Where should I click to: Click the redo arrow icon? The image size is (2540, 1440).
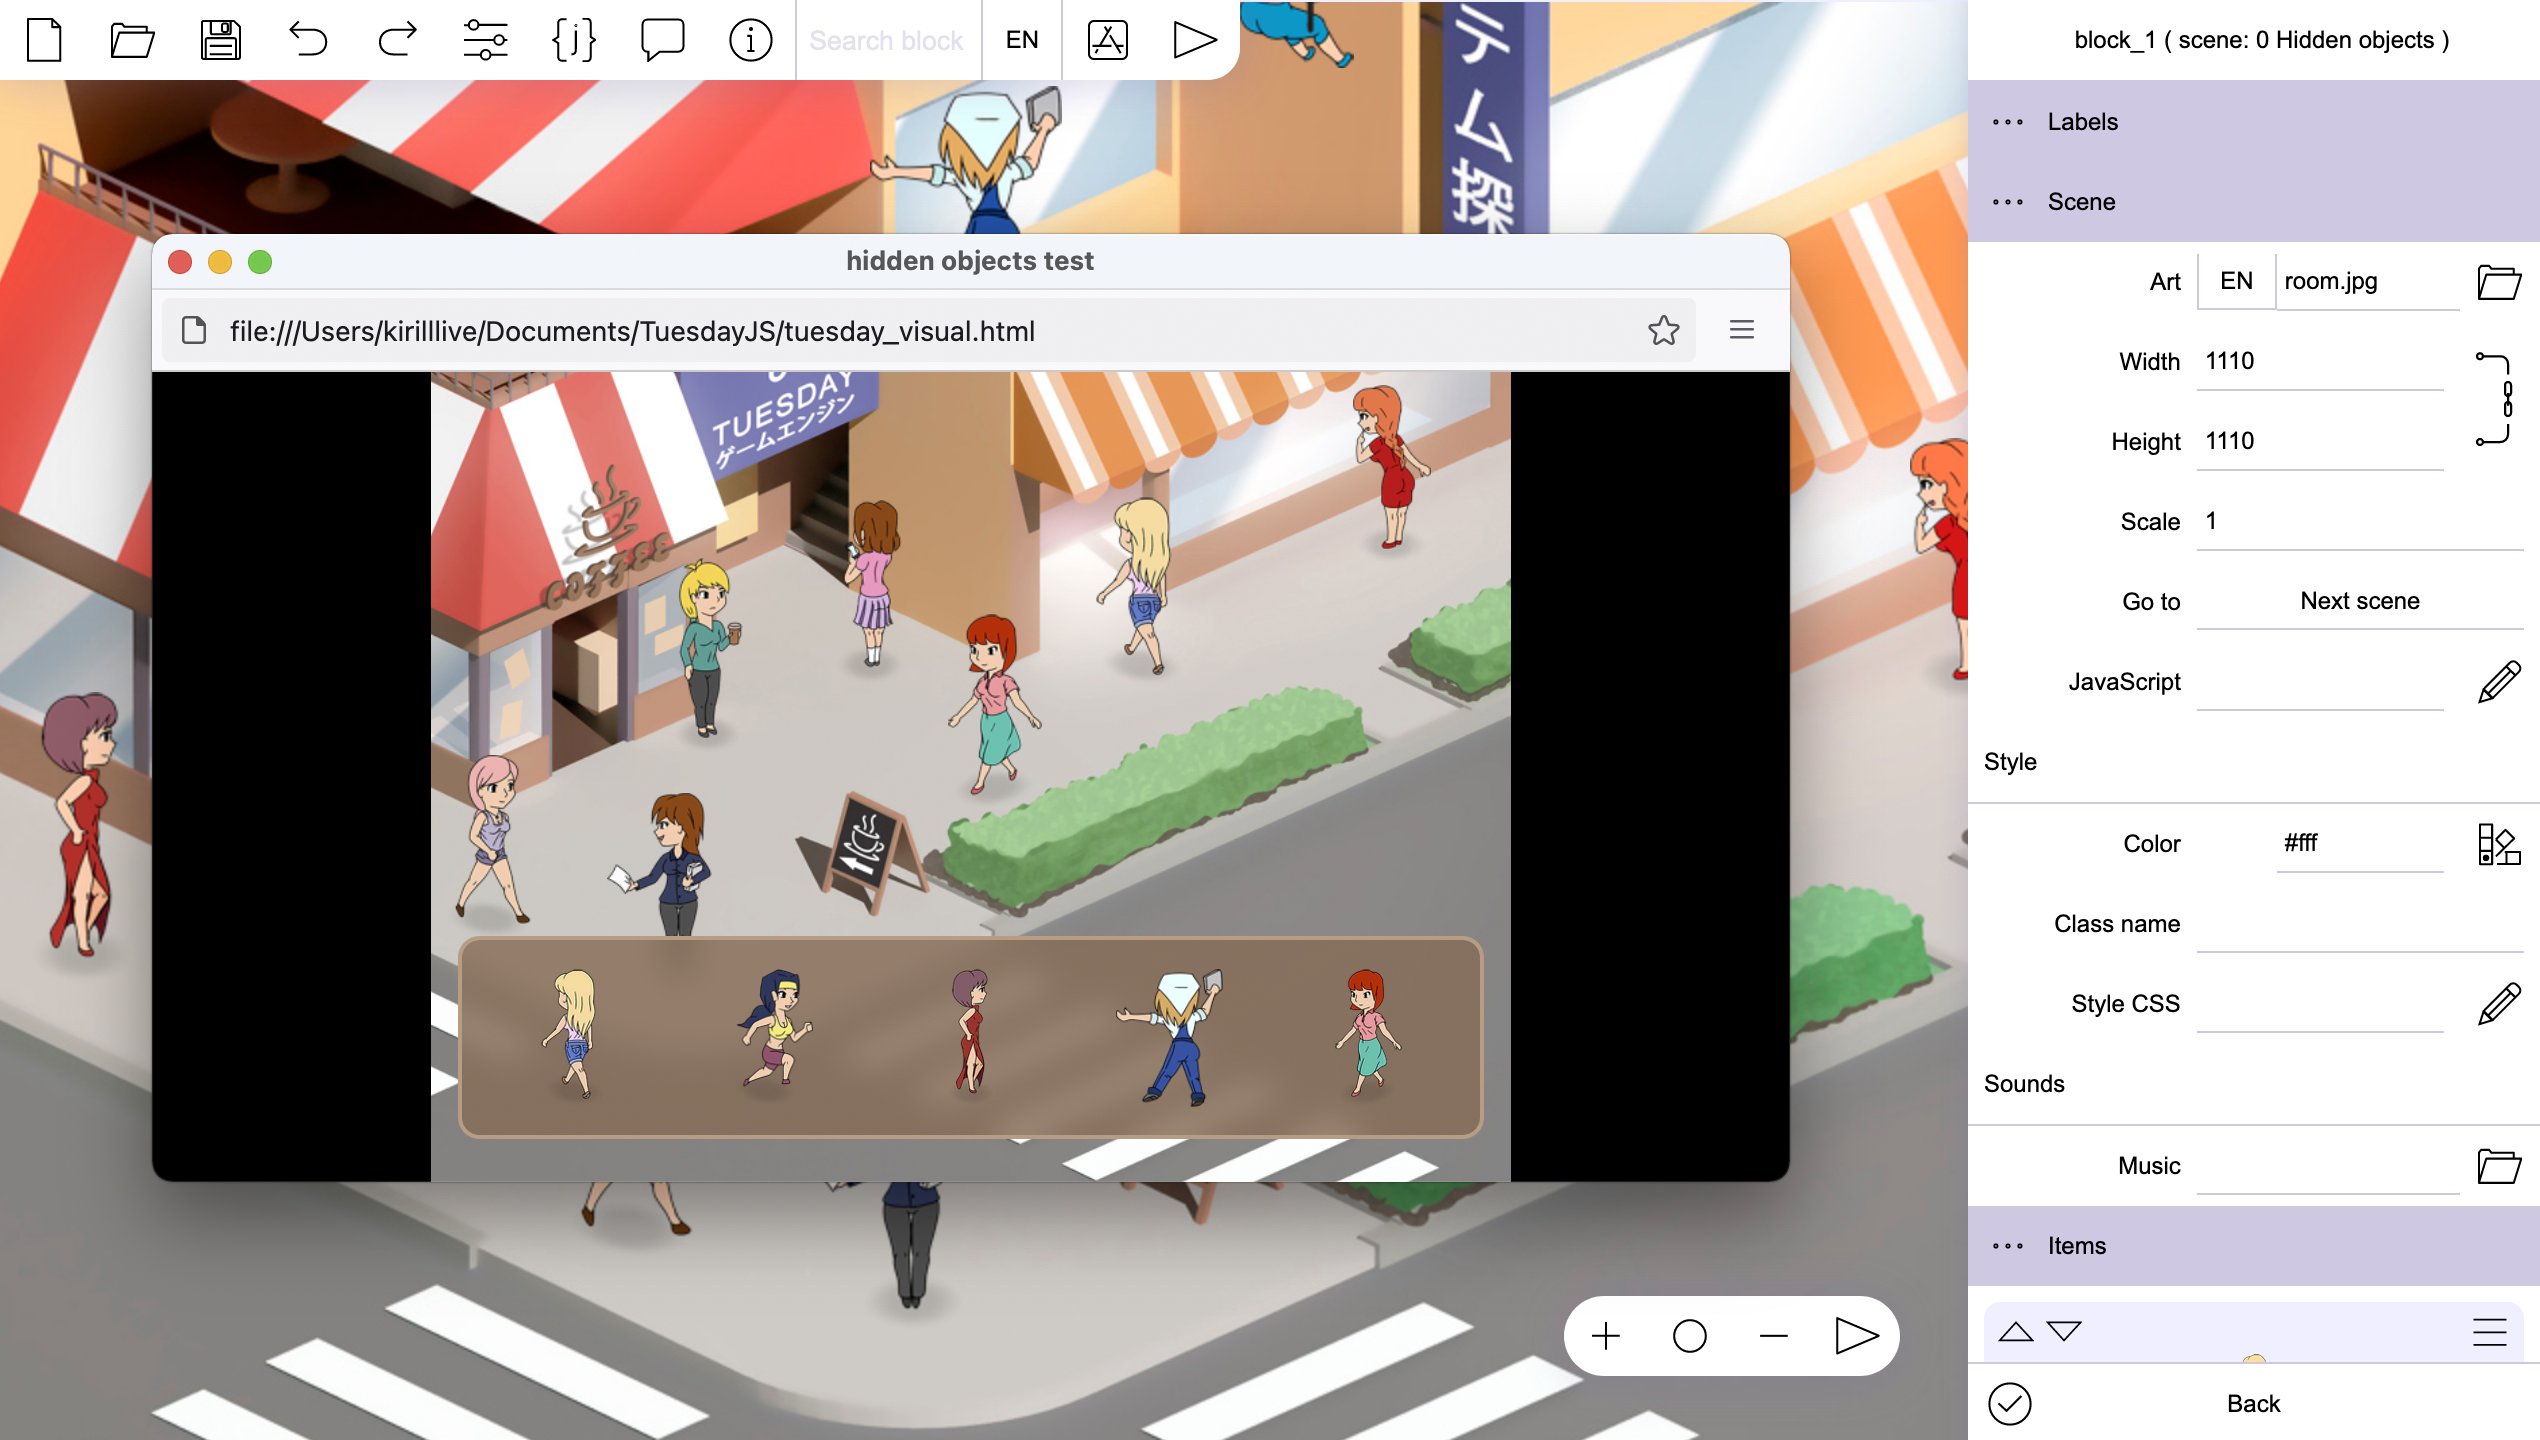coord(397,40)
